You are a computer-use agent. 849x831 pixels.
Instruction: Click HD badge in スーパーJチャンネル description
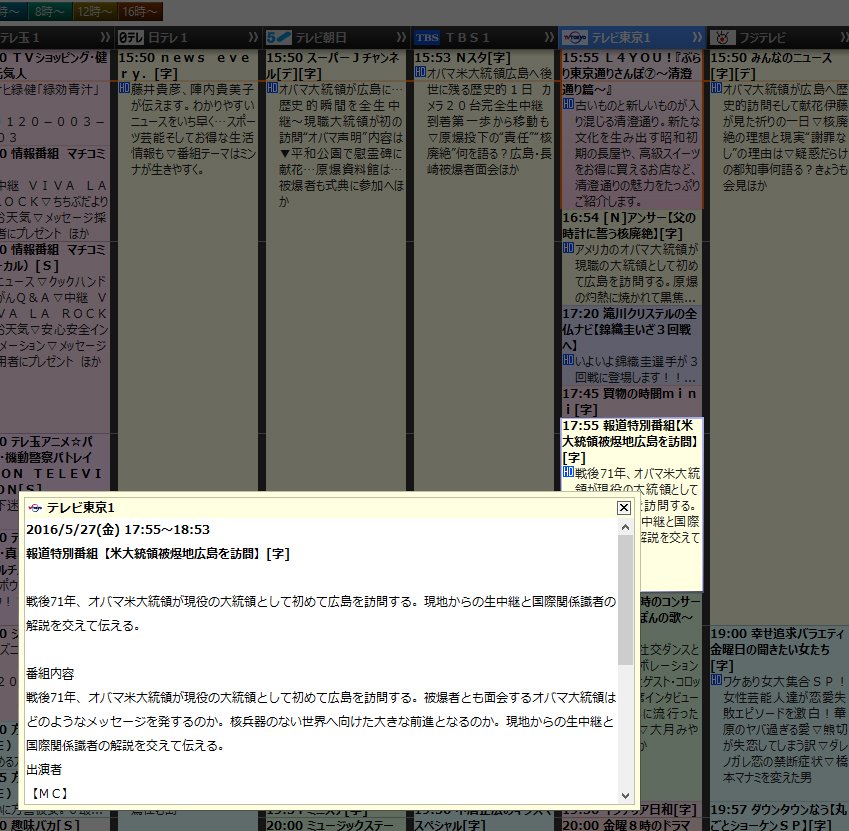(272, 88)
